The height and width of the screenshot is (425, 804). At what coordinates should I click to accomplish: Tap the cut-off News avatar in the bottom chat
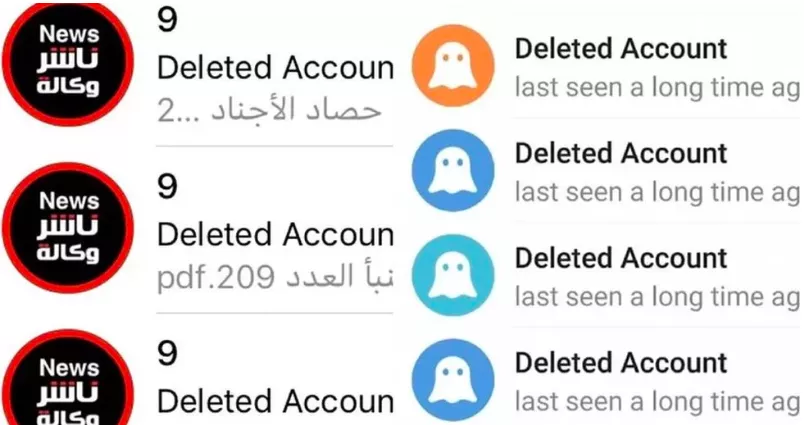click(x=68, y=377)
